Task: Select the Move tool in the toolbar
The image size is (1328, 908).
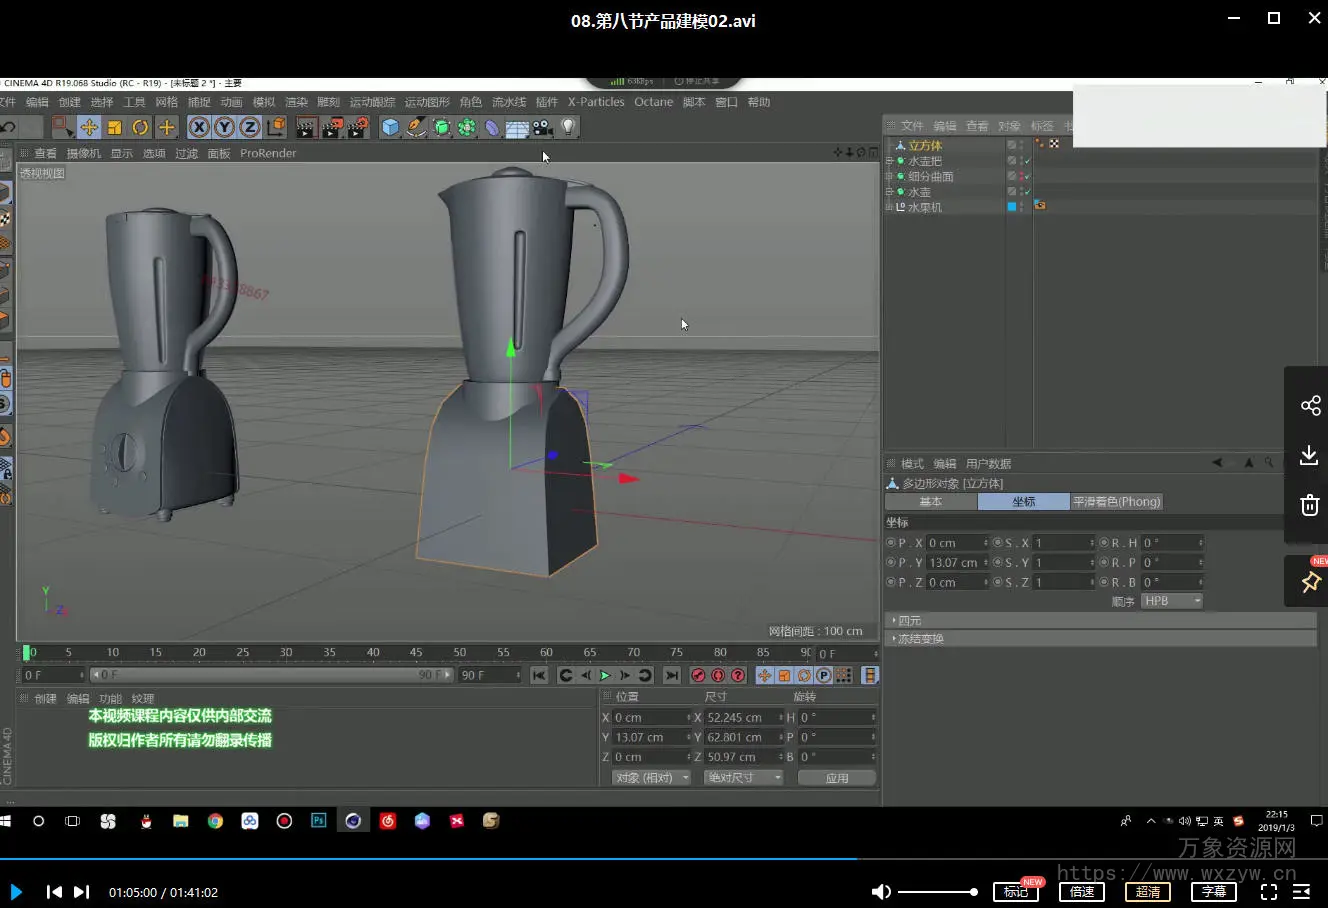Action: (x=89, y=127)
